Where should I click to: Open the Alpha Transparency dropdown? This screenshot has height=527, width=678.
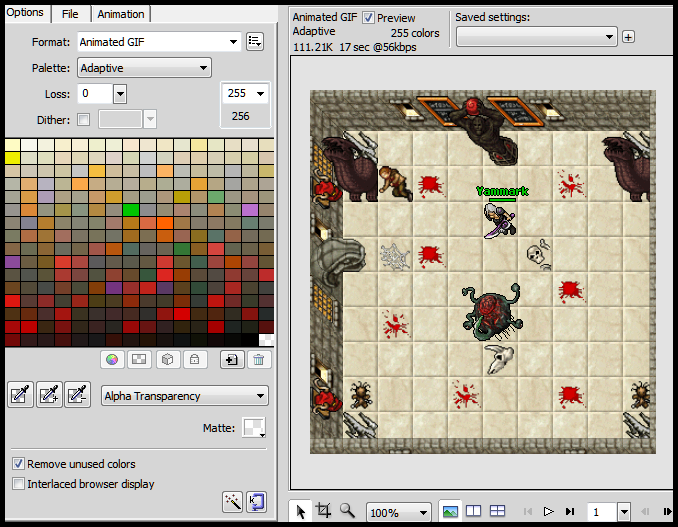[x=185, y=396]
